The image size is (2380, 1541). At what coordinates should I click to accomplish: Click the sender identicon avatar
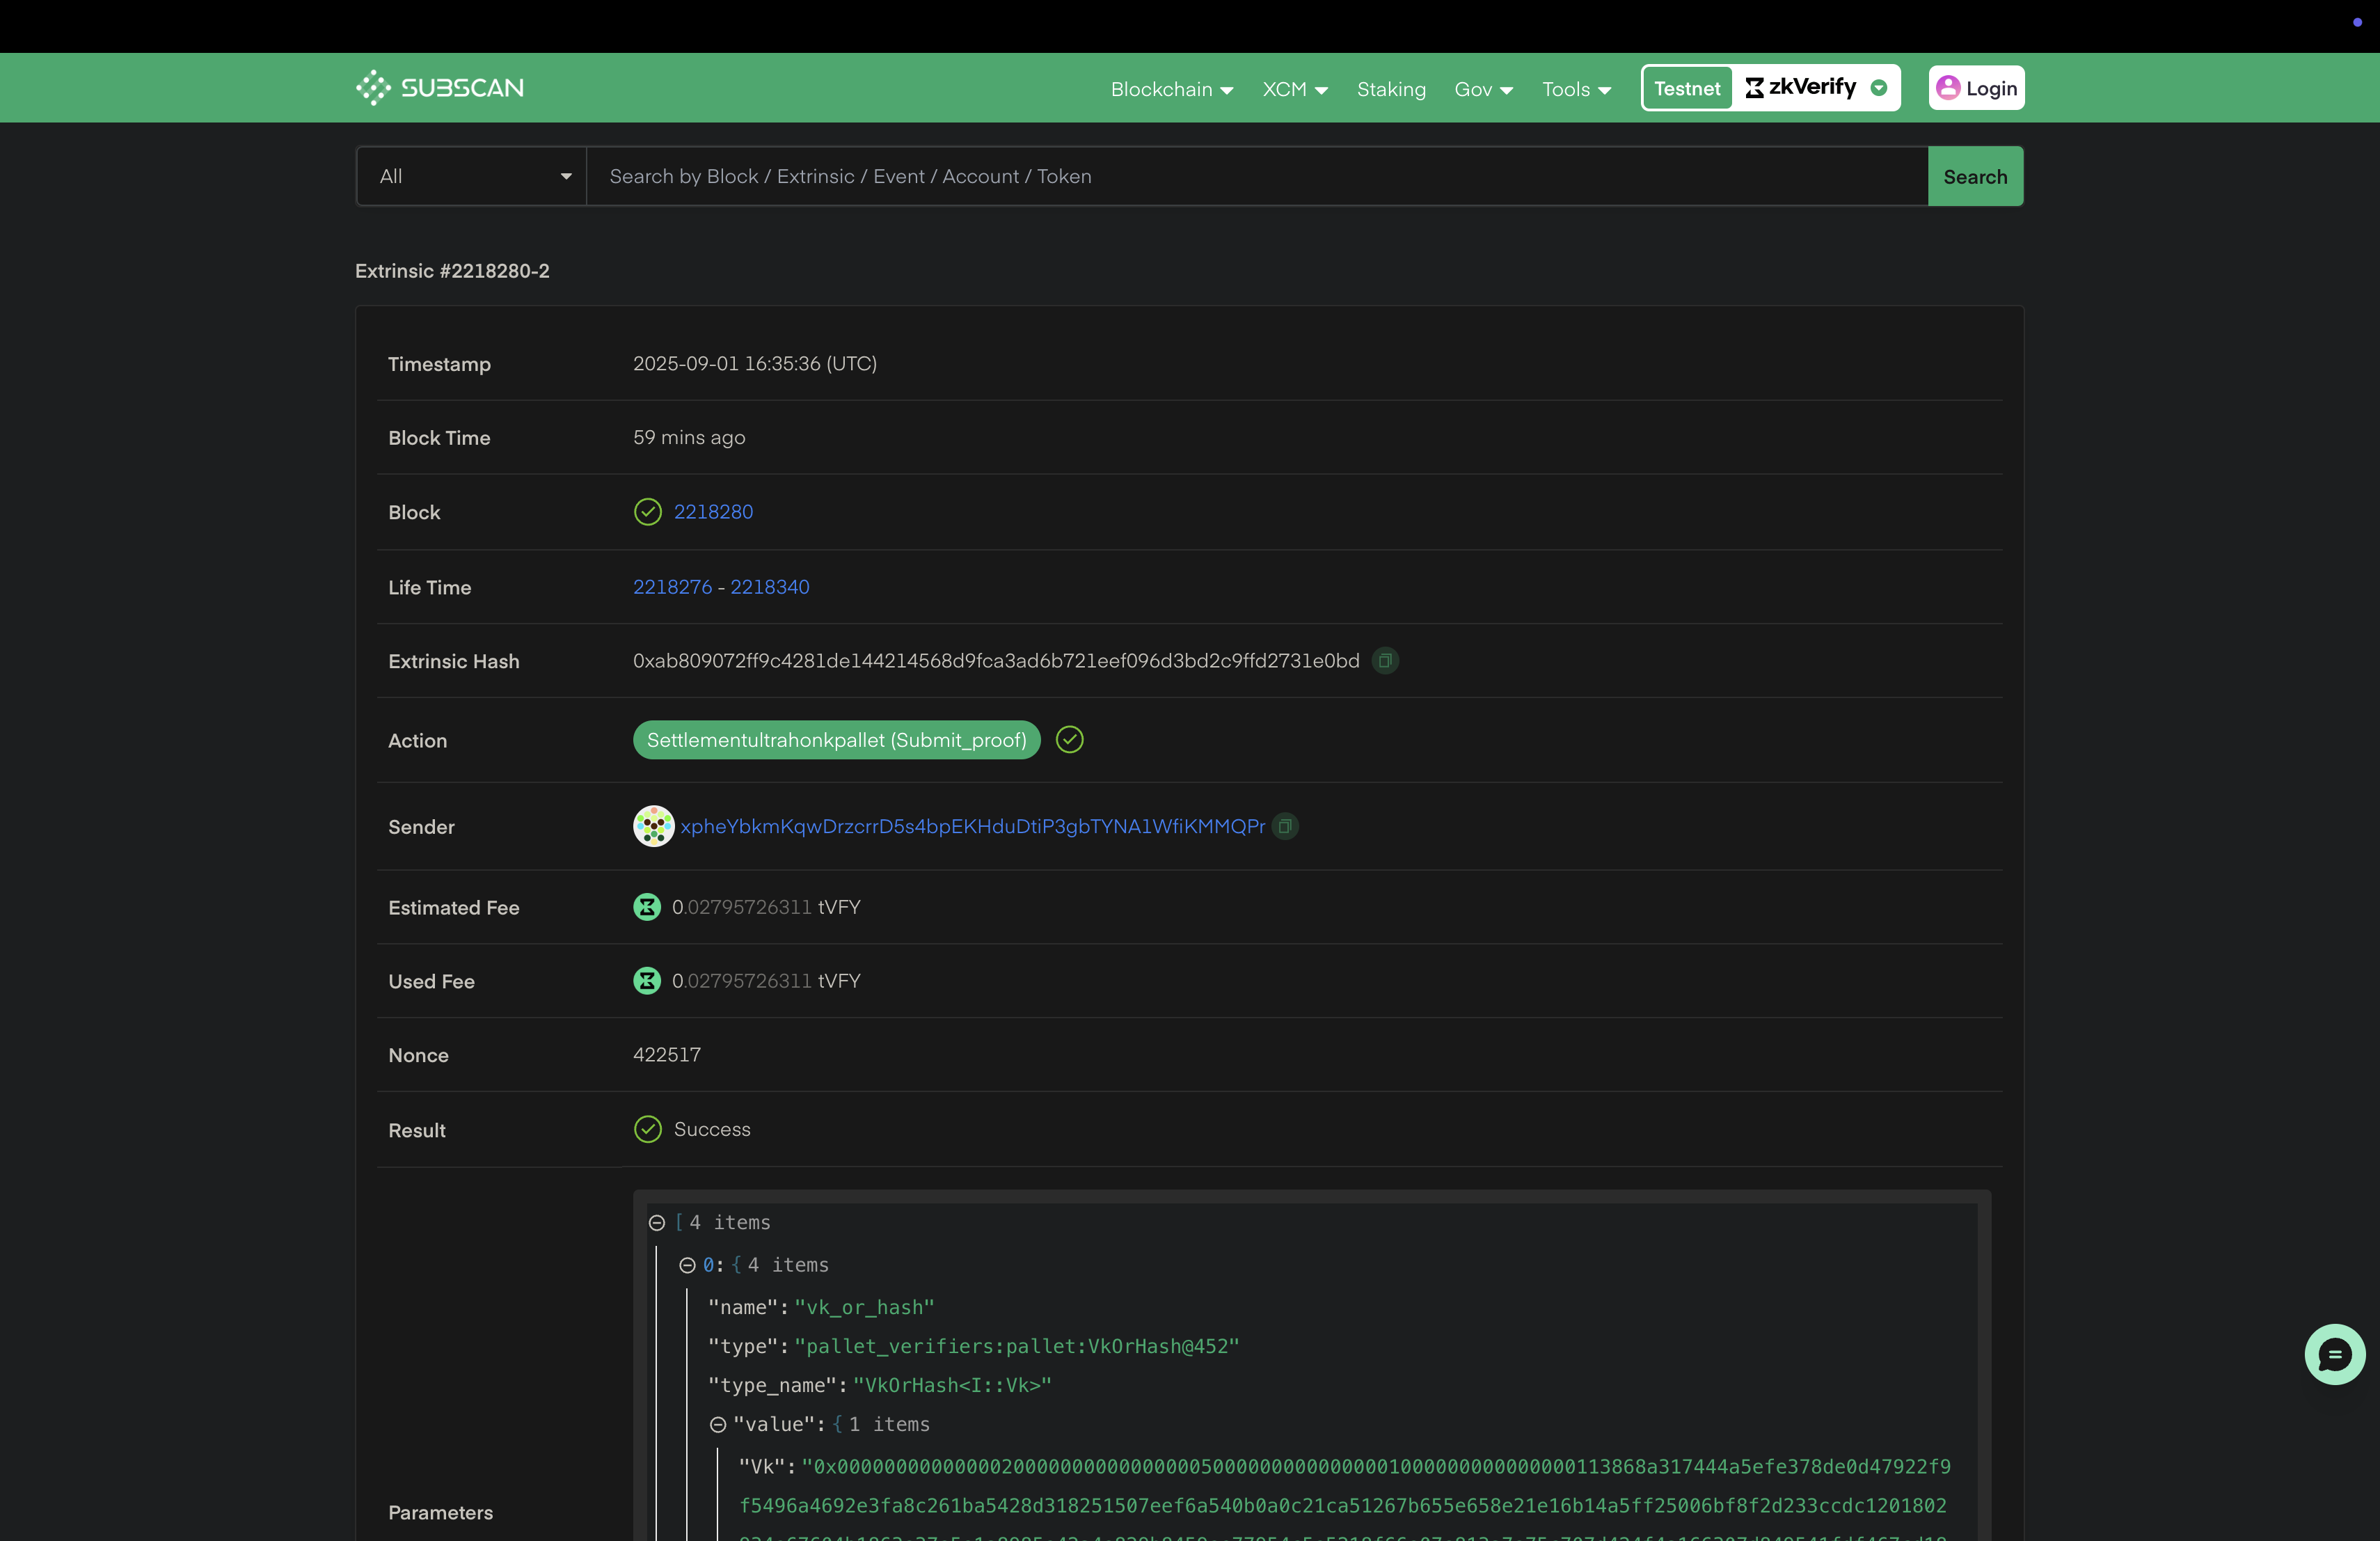[653, 827]
